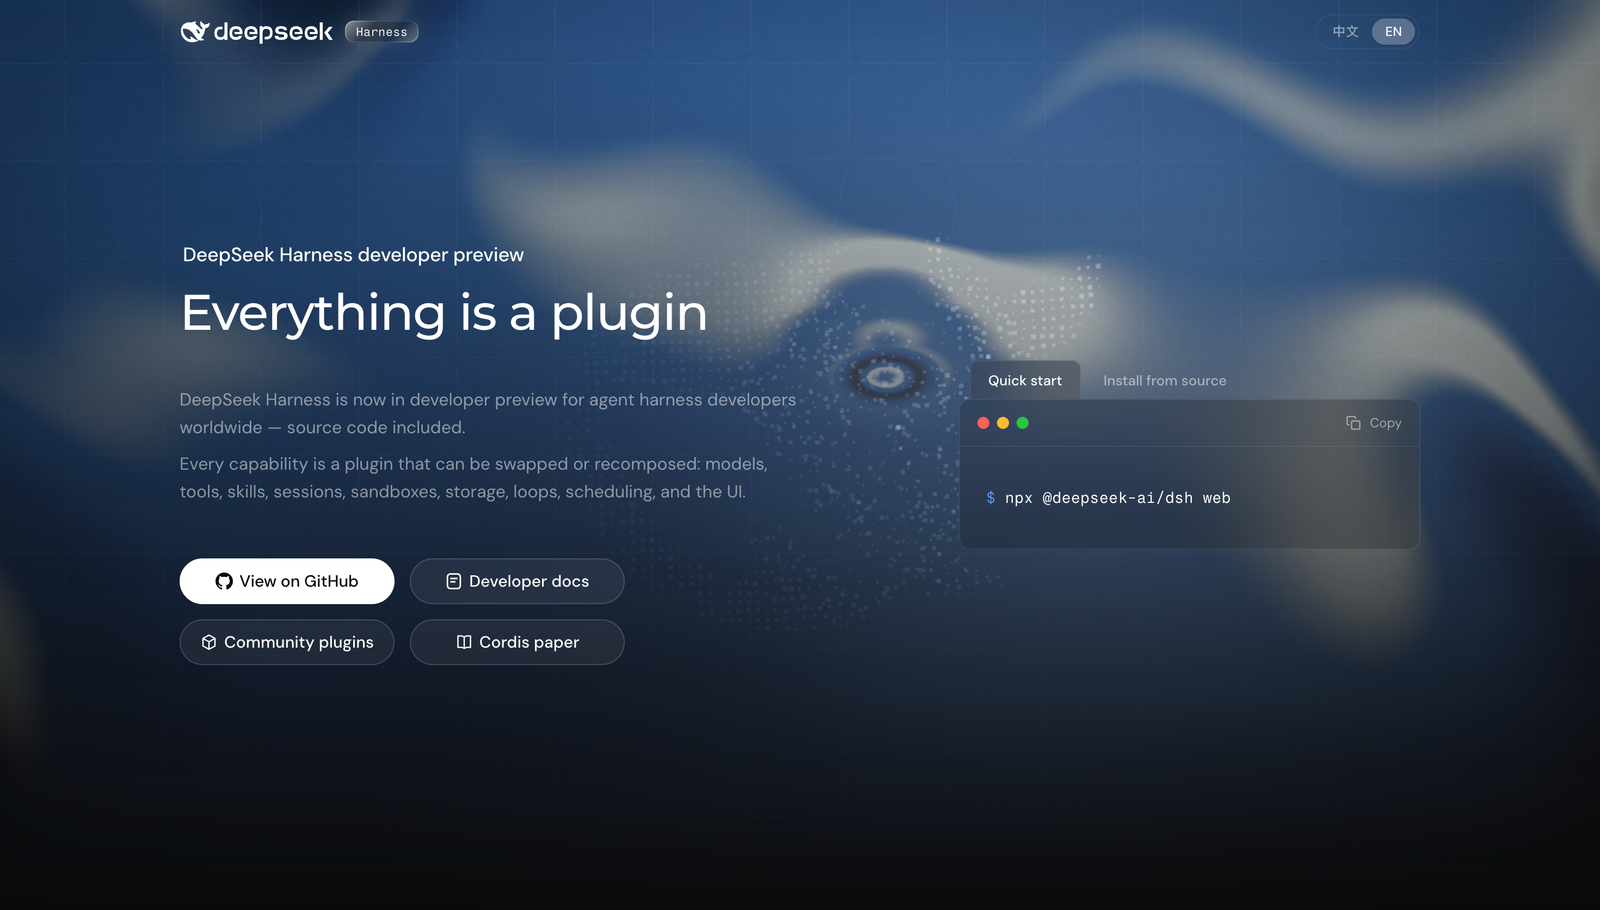Viewport: 1600px width, 910px height.
Task: Click the paragraph starting 'DeepSeek Harness is now'
Action: click(488, 413)
